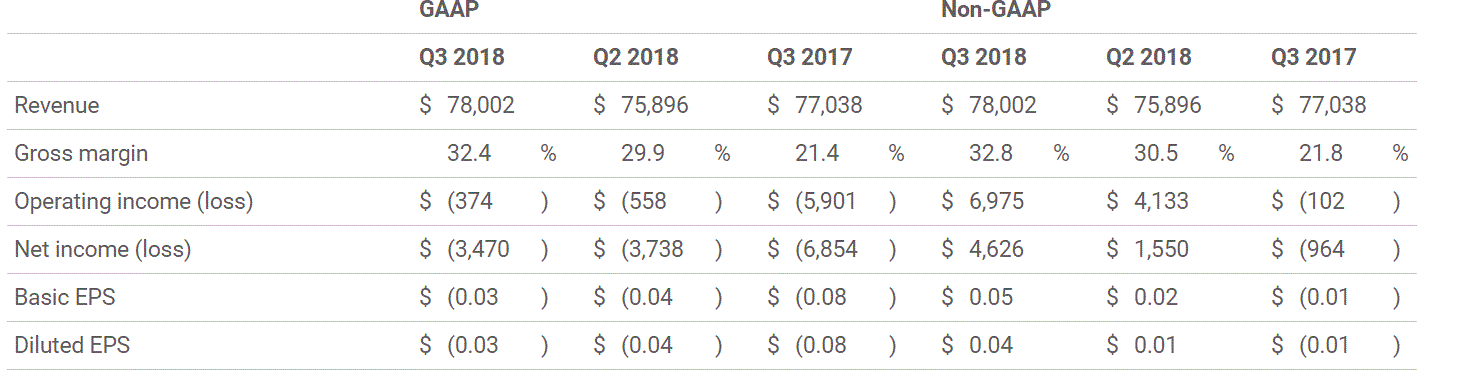
Task: Click the Operating income (loss) row label
Action: click(133, 201)
